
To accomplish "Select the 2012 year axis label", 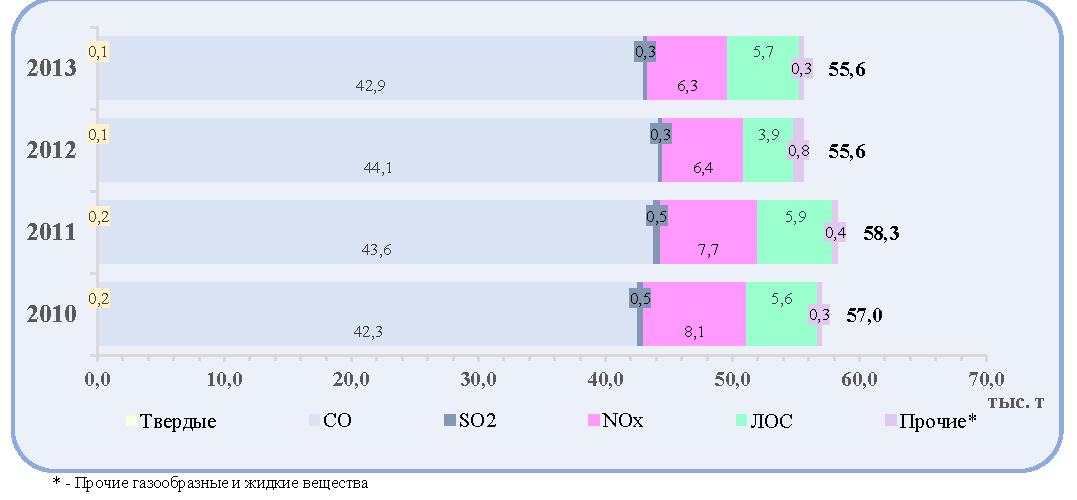I will tap(51, 151).
